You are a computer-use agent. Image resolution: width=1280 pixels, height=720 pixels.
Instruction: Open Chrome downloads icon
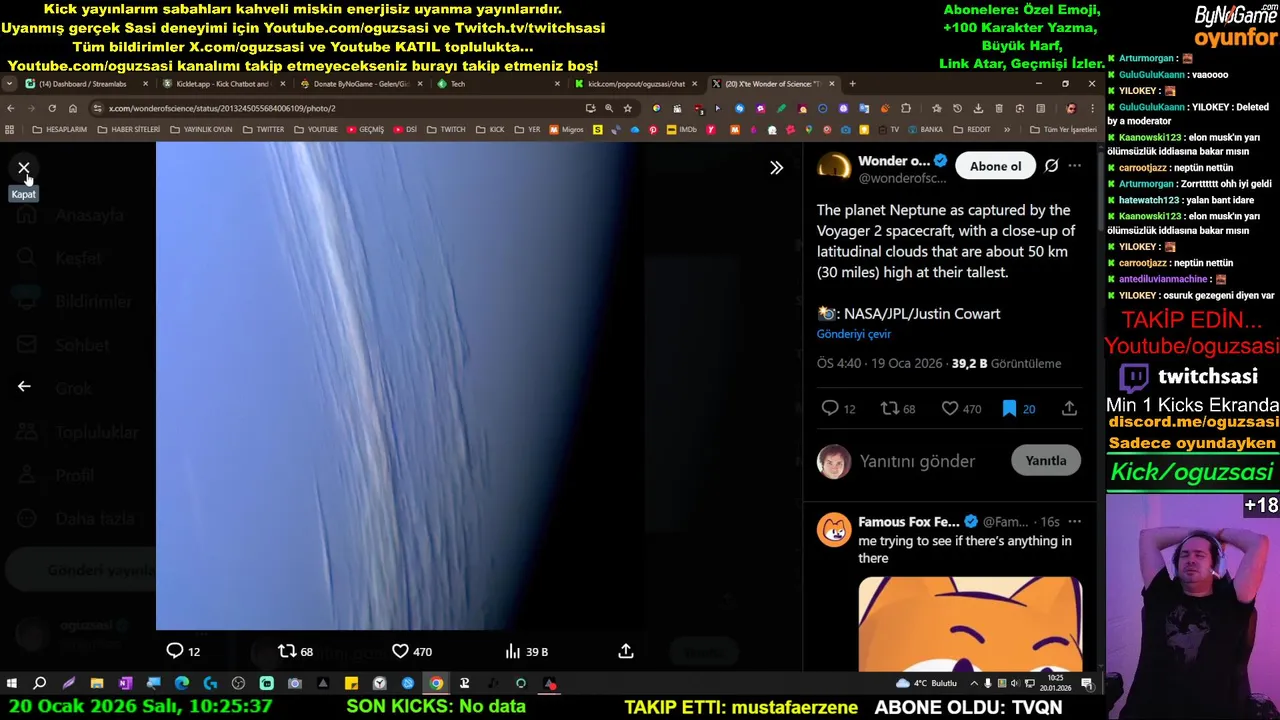978,108
